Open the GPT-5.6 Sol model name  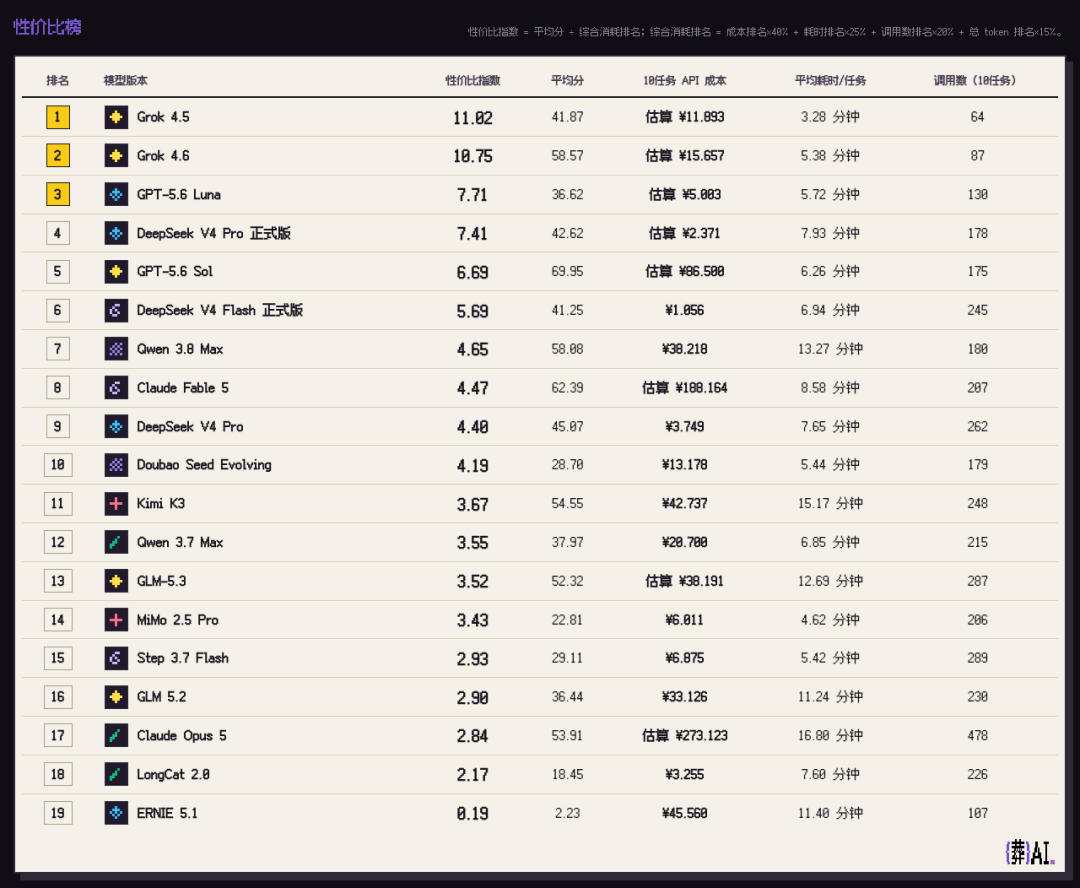[x=175, y=271]
